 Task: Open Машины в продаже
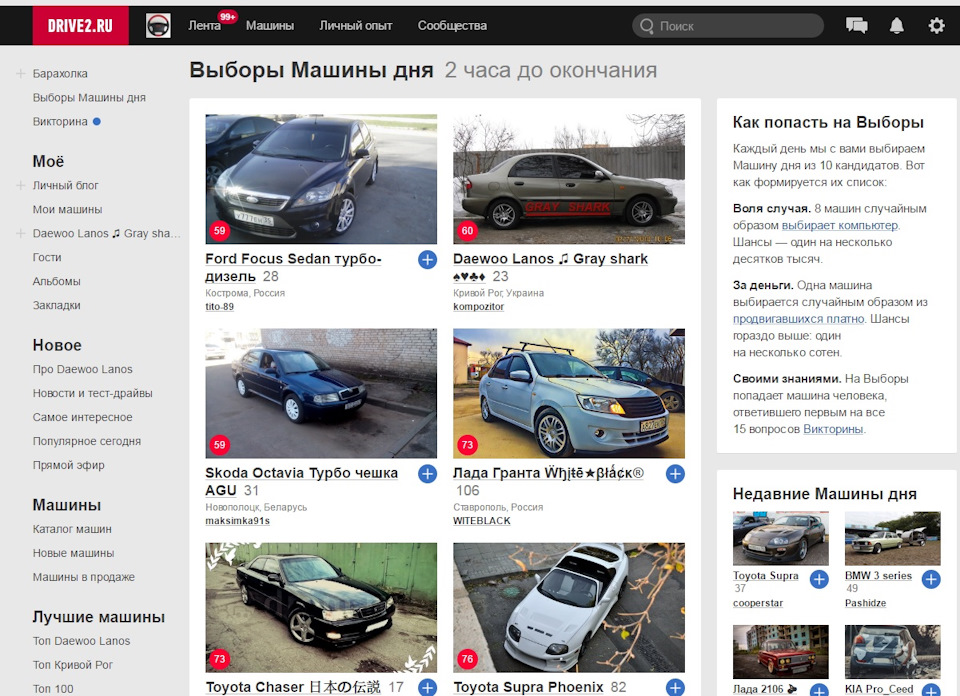pos(83,577)
